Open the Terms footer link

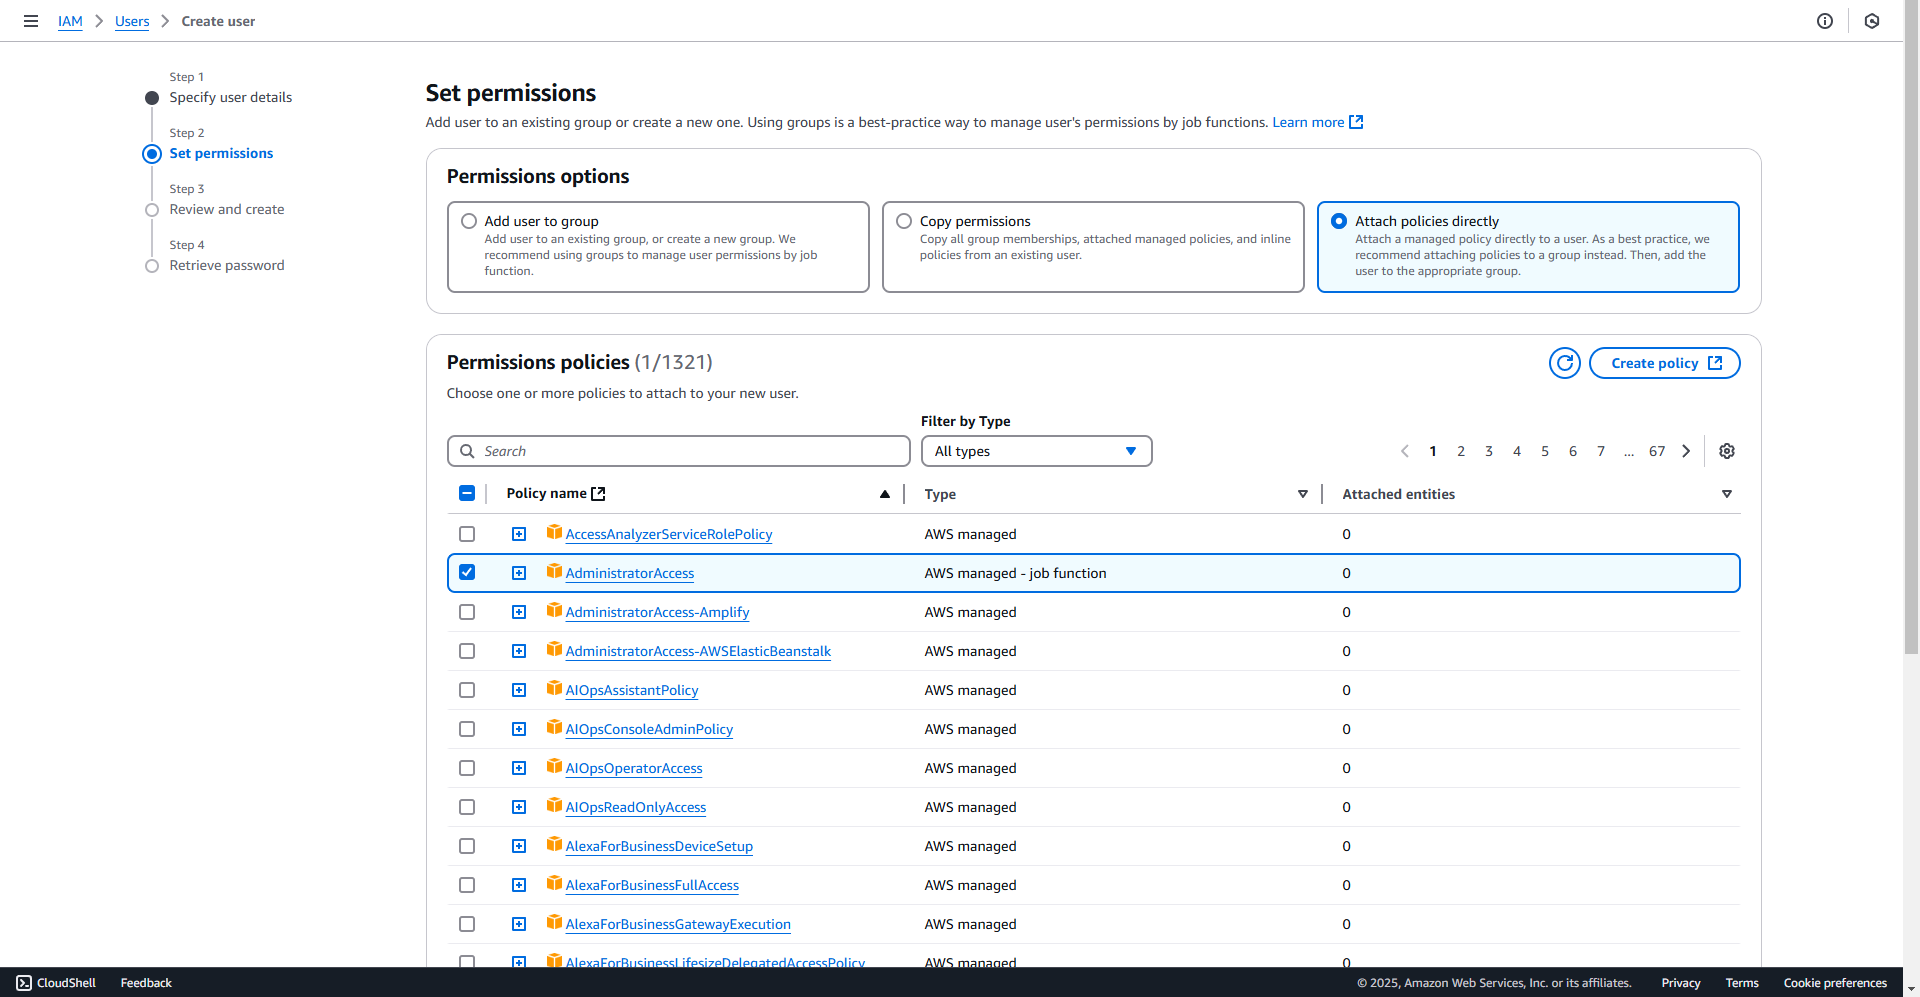[1742, 983]
